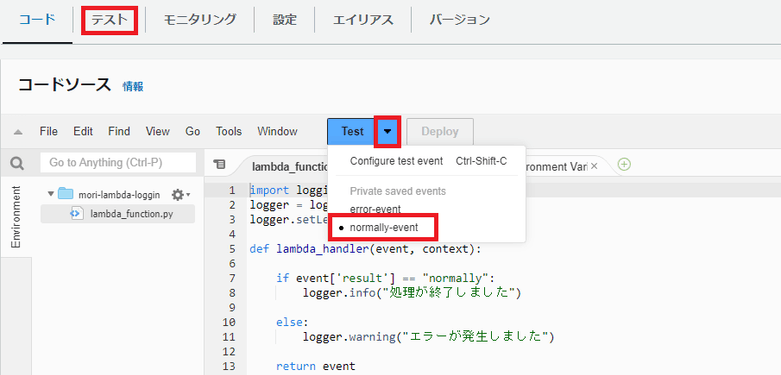Click the def lambda_handler line

[366, 249]
